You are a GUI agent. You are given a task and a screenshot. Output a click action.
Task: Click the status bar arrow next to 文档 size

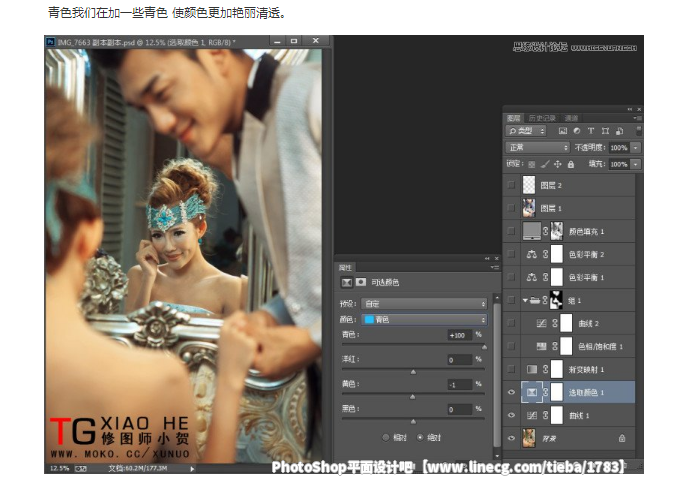(x=192, y=468)
